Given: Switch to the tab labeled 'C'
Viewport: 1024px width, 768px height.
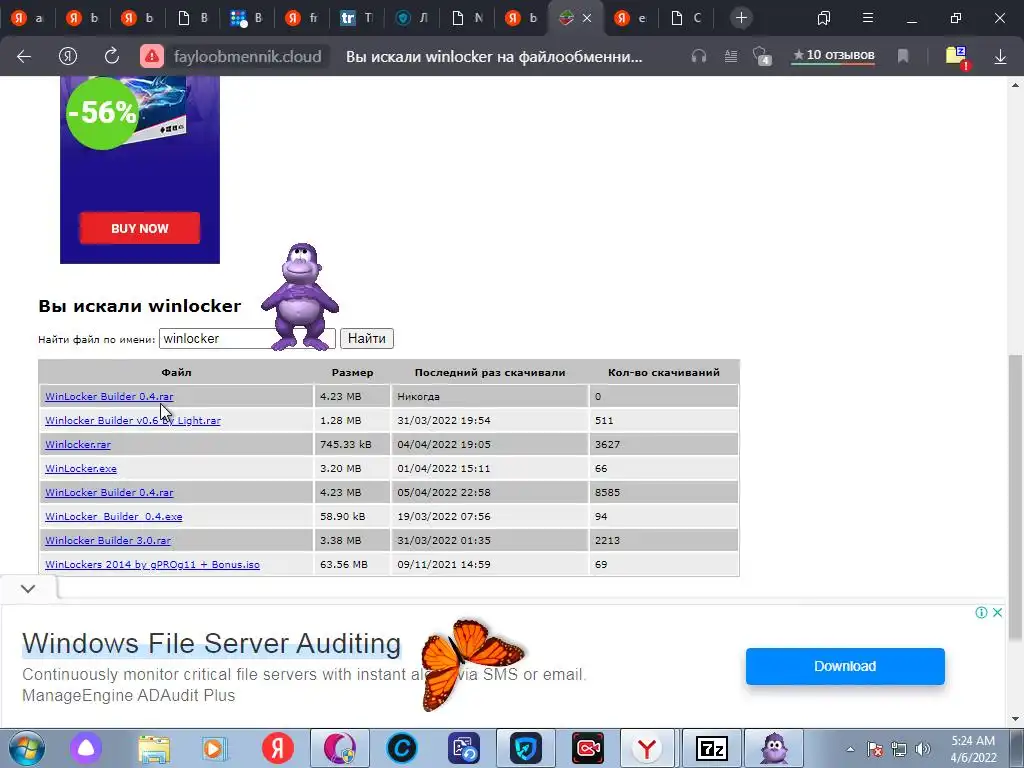Looking at the screenshot, I should click(686, 18).
